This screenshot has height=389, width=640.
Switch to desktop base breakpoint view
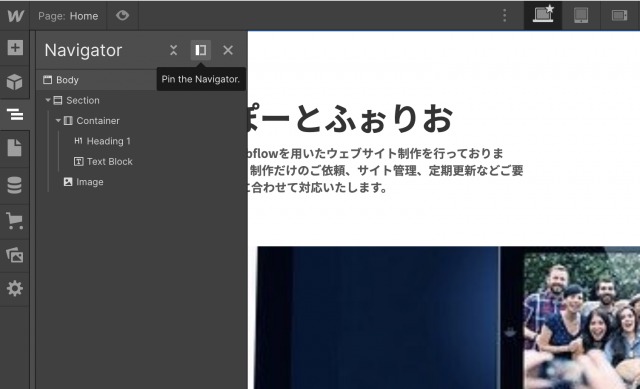543,16
